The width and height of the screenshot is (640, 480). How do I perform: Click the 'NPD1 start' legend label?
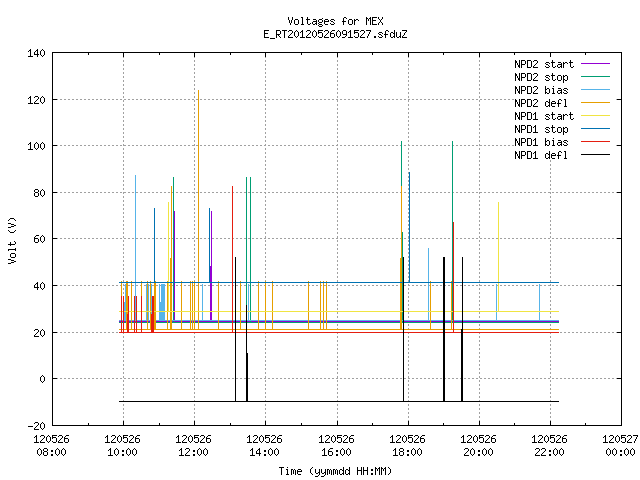[x=544, y=116]
